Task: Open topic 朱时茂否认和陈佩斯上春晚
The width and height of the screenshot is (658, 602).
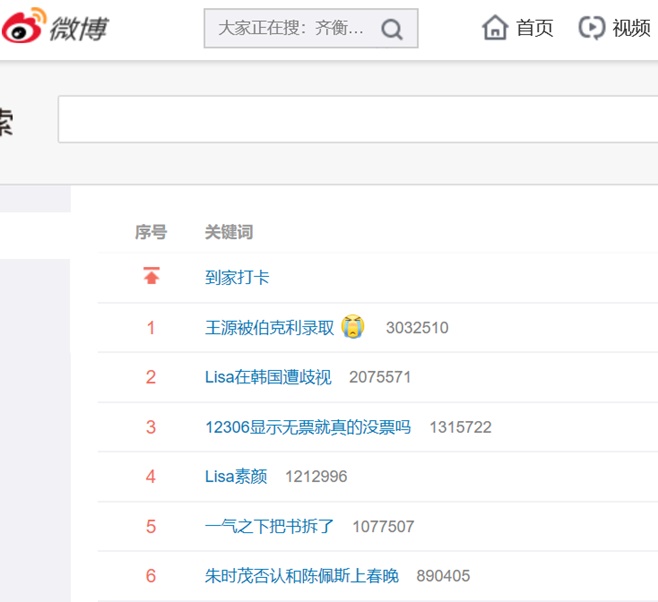Action: (301, 576)
